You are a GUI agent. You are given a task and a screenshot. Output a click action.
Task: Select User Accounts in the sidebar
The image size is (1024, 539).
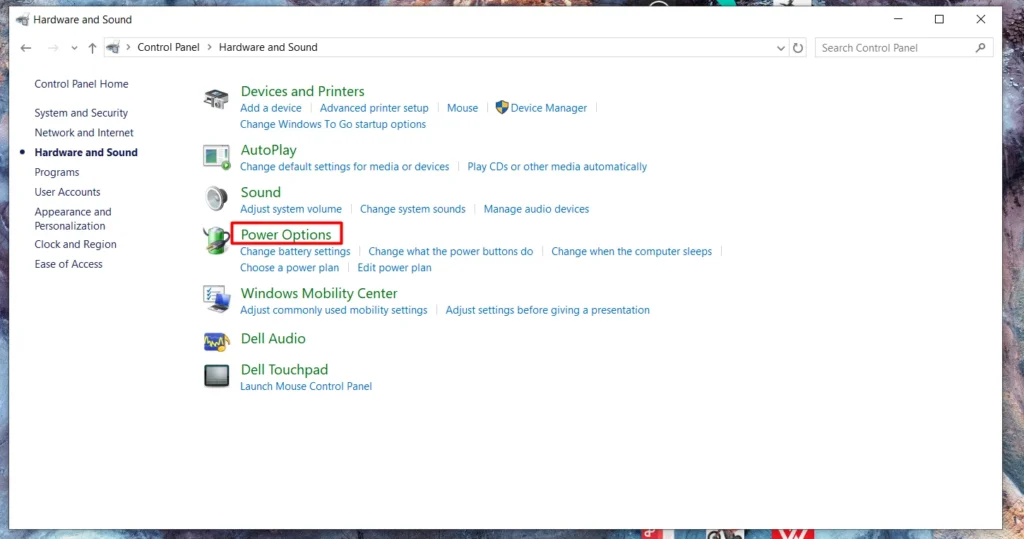coord(67,192)
